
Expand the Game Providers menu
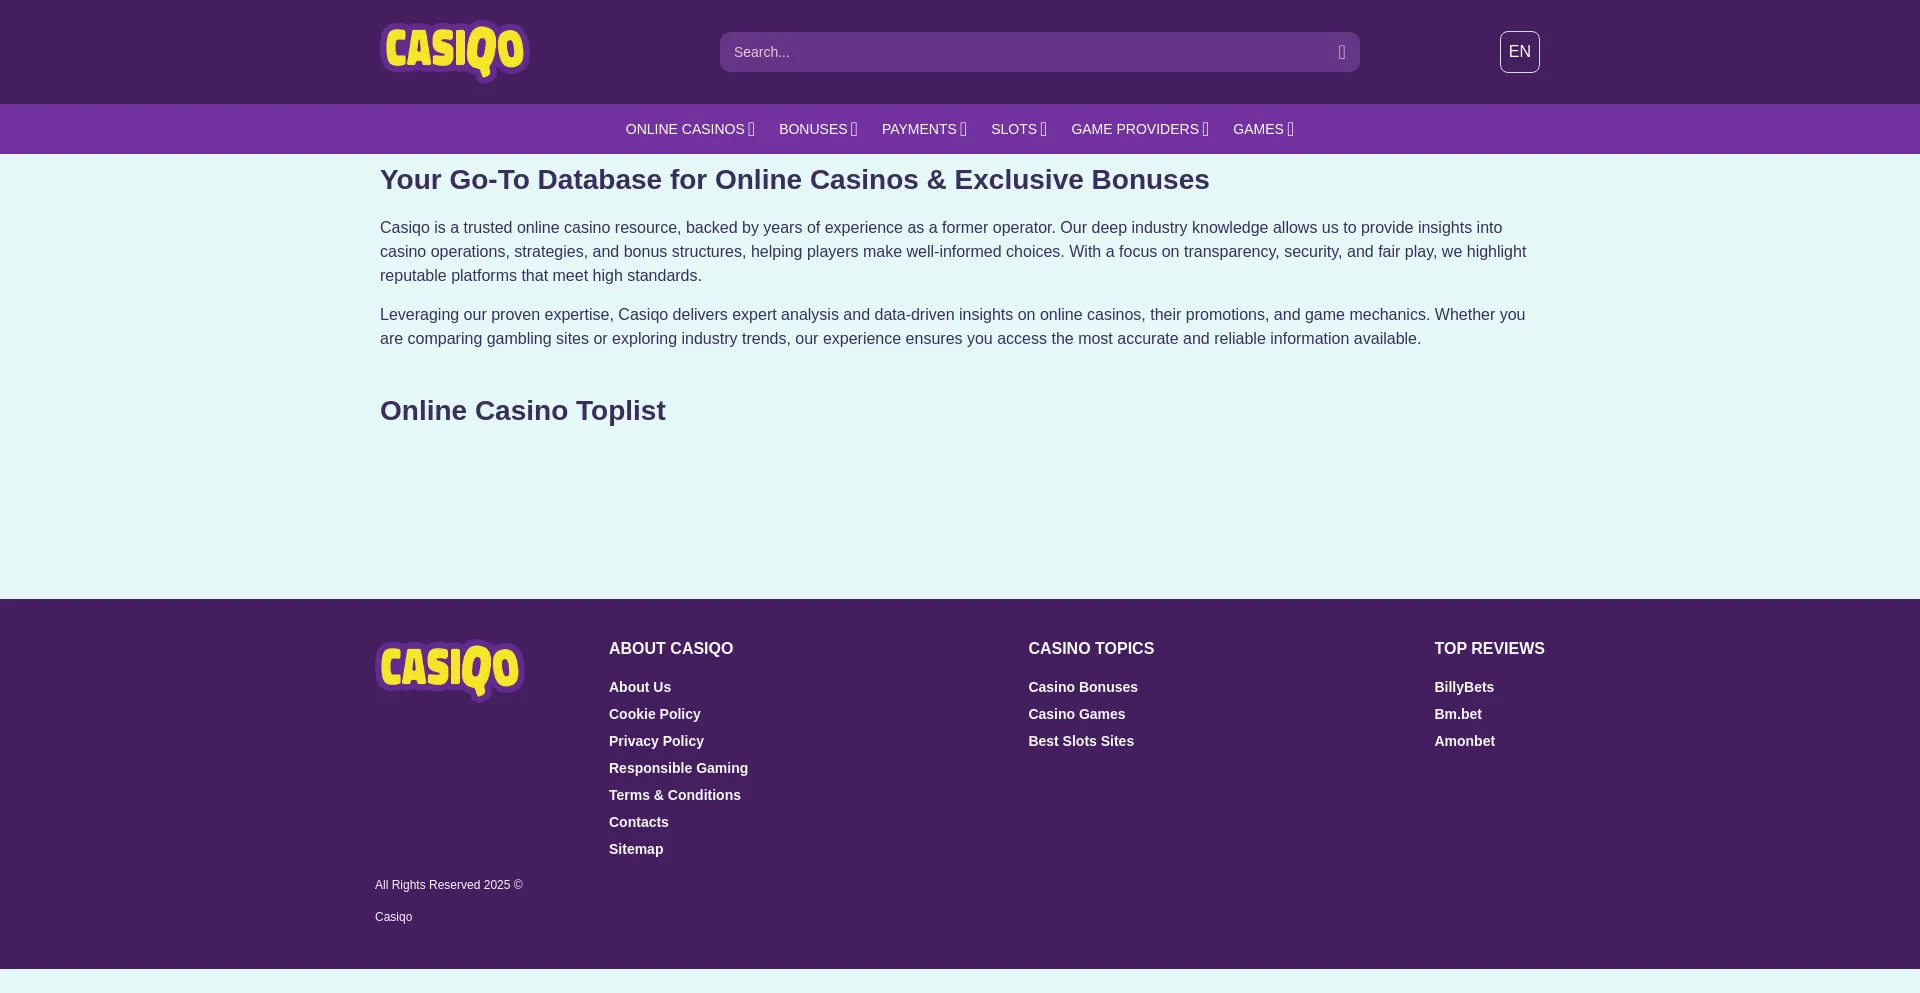1140,129
